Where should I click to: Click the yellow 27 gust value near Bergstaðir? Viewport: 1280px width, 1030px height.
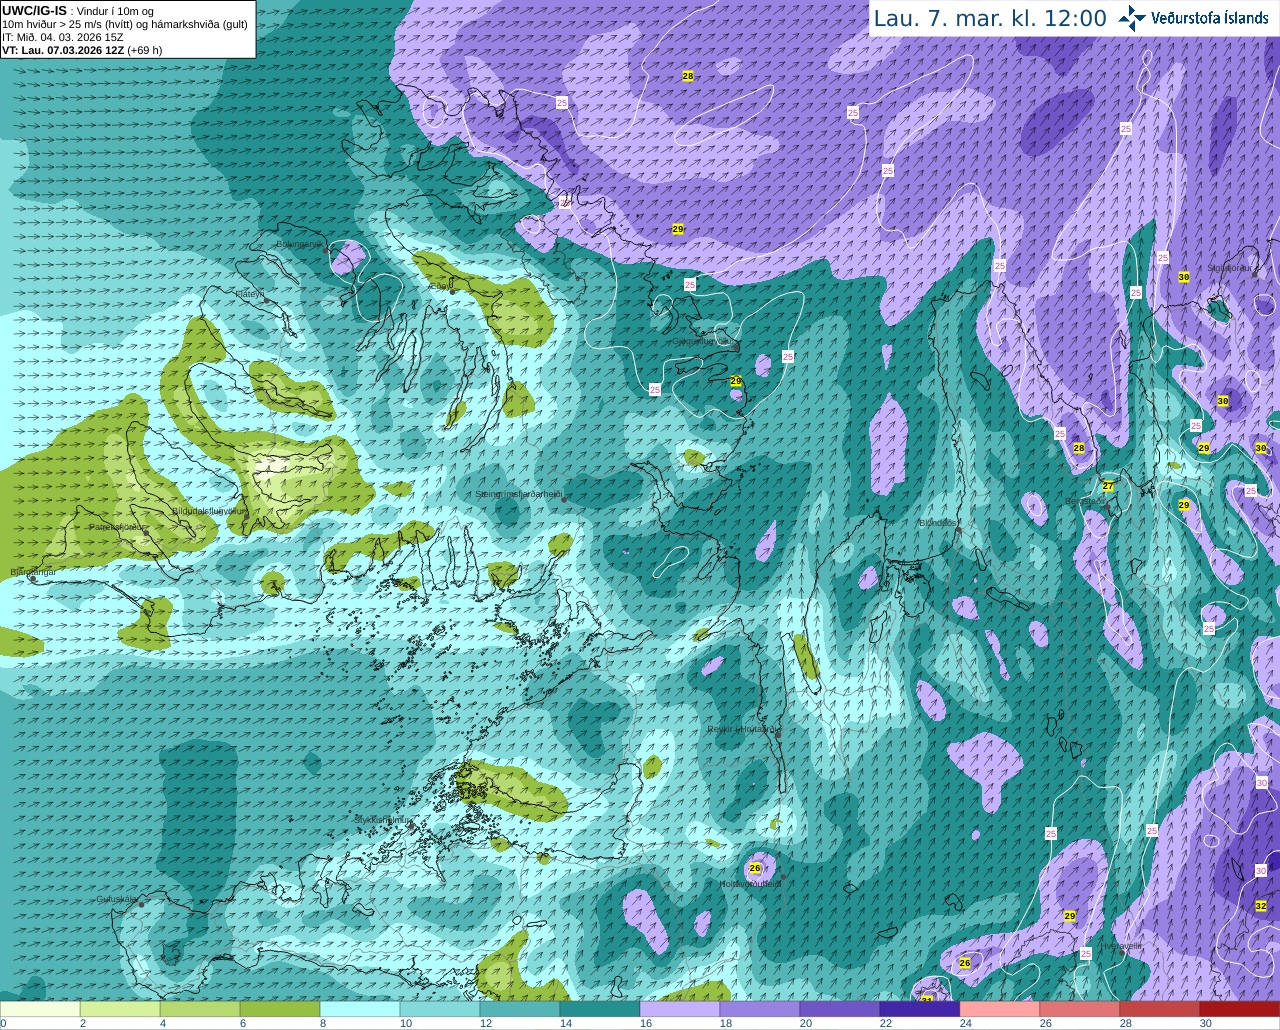[x=1108, y=486]
